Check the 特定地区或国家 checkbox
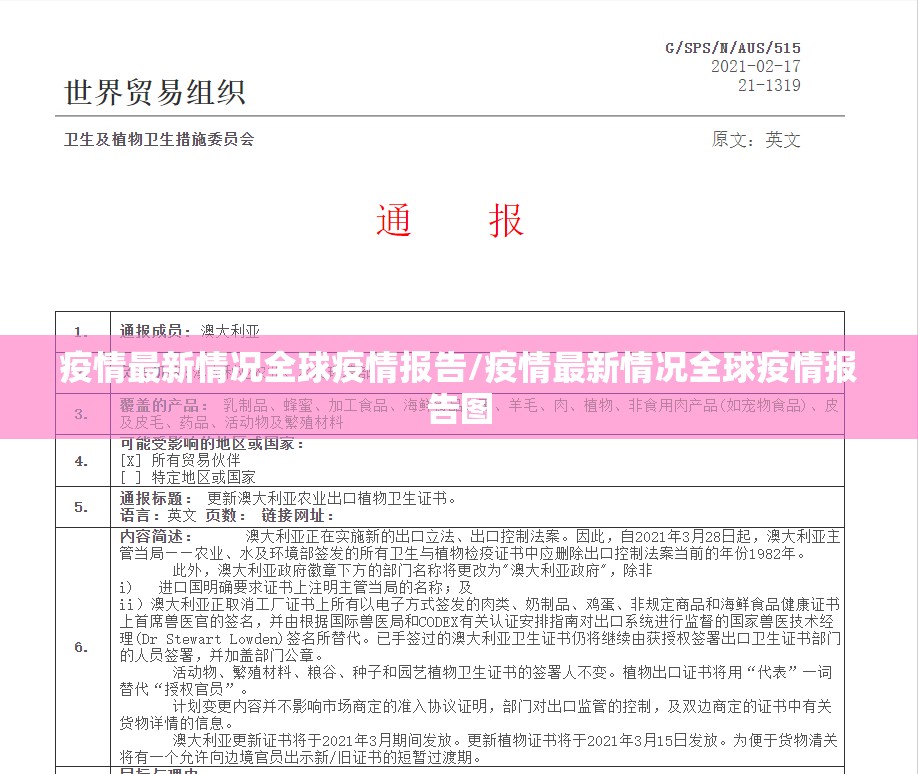Screen dimensions: 918x774 [x=129, y=476]
